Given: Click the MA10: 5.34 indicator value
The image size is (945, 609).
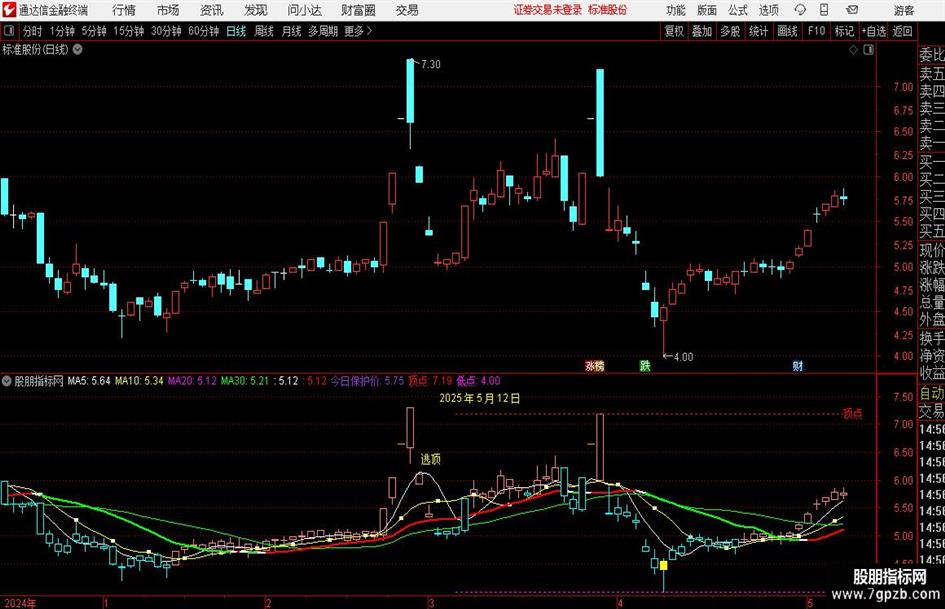Looking at the screenshot, I should [139, 381].
